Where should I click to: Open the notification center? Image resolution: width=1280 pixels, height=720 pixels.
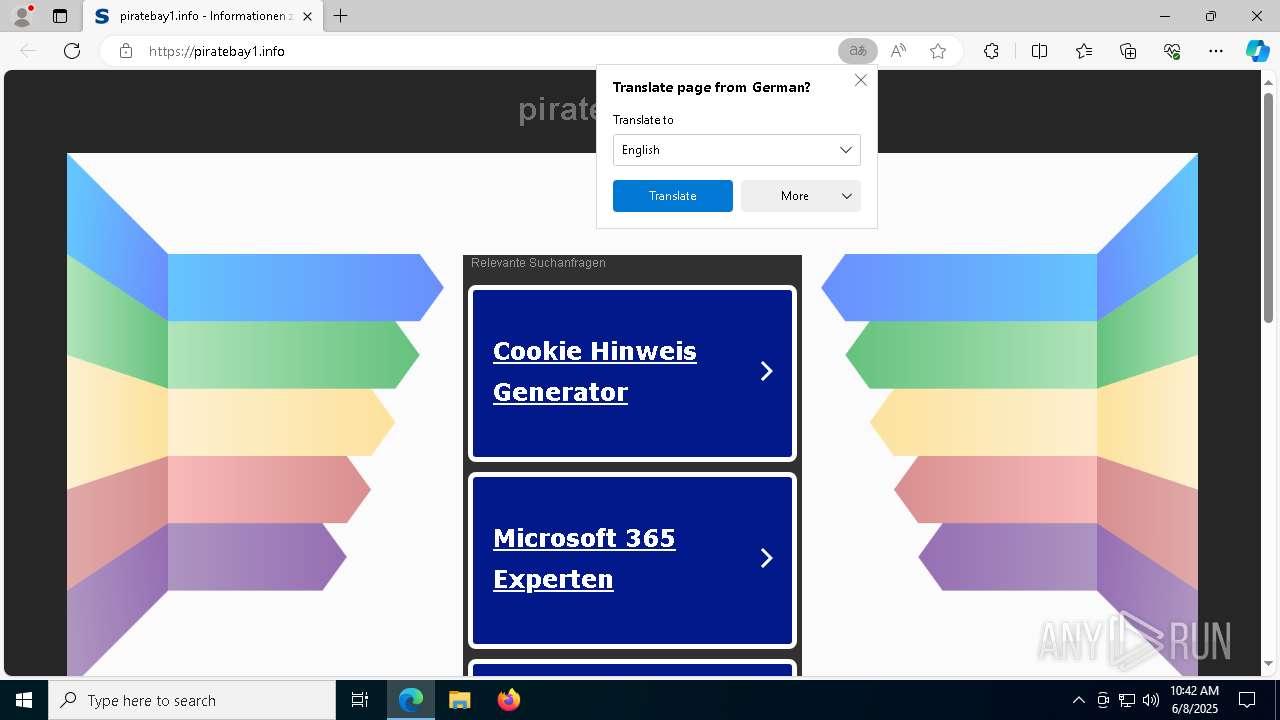1247,700
